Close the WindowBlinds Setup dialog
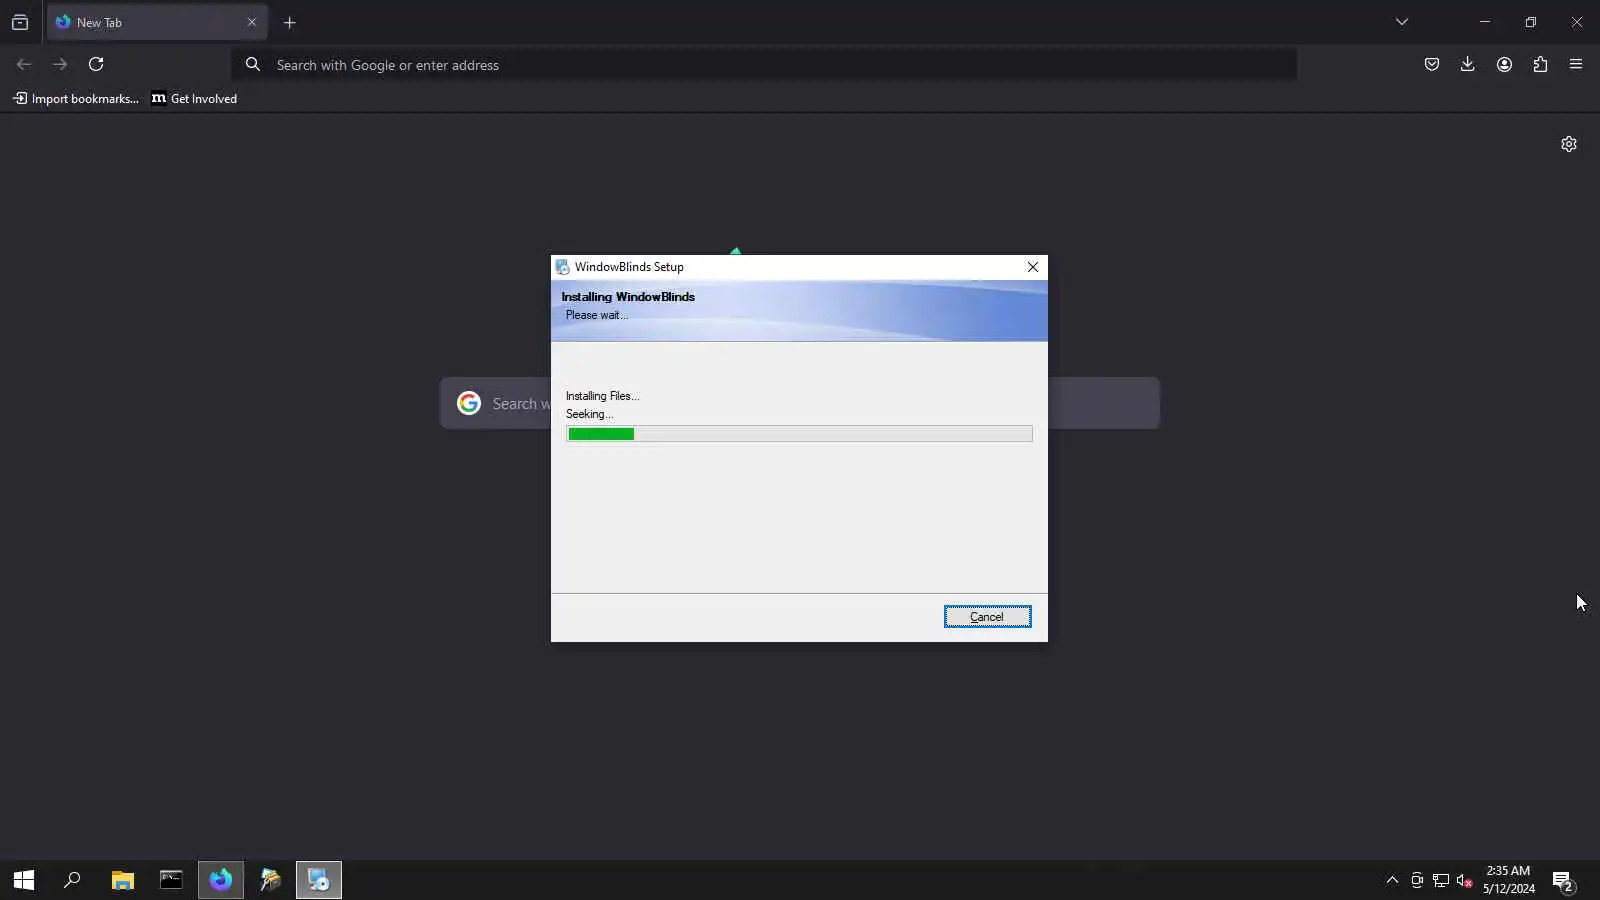Image resolution: width=1600 pixels, height=900 pixels. 1033,267
